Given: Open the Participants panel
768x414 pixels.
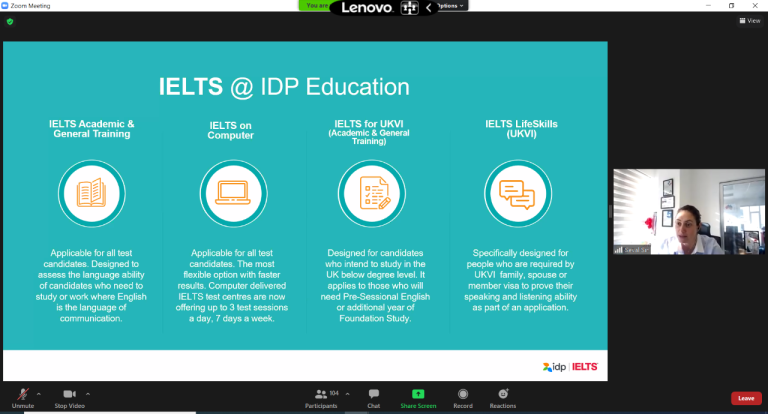Looking at the screenshot, I should pyautogui.click(x=321, y=398).
